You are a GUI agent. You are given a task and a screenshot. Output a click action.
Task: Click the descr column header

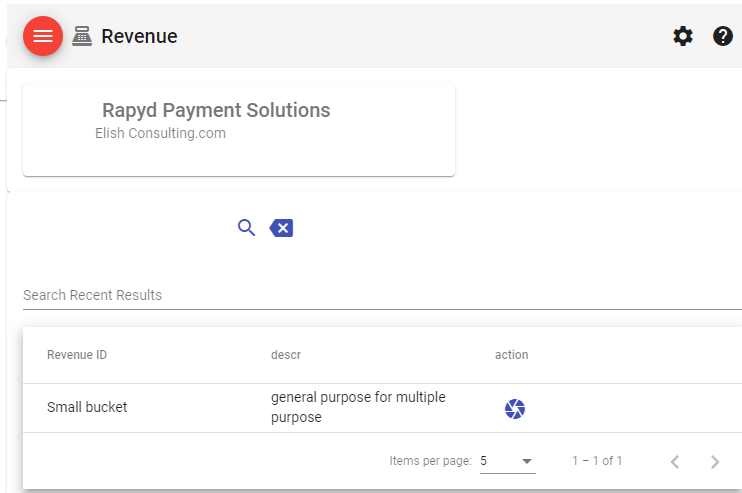click(x=286, y=355)
